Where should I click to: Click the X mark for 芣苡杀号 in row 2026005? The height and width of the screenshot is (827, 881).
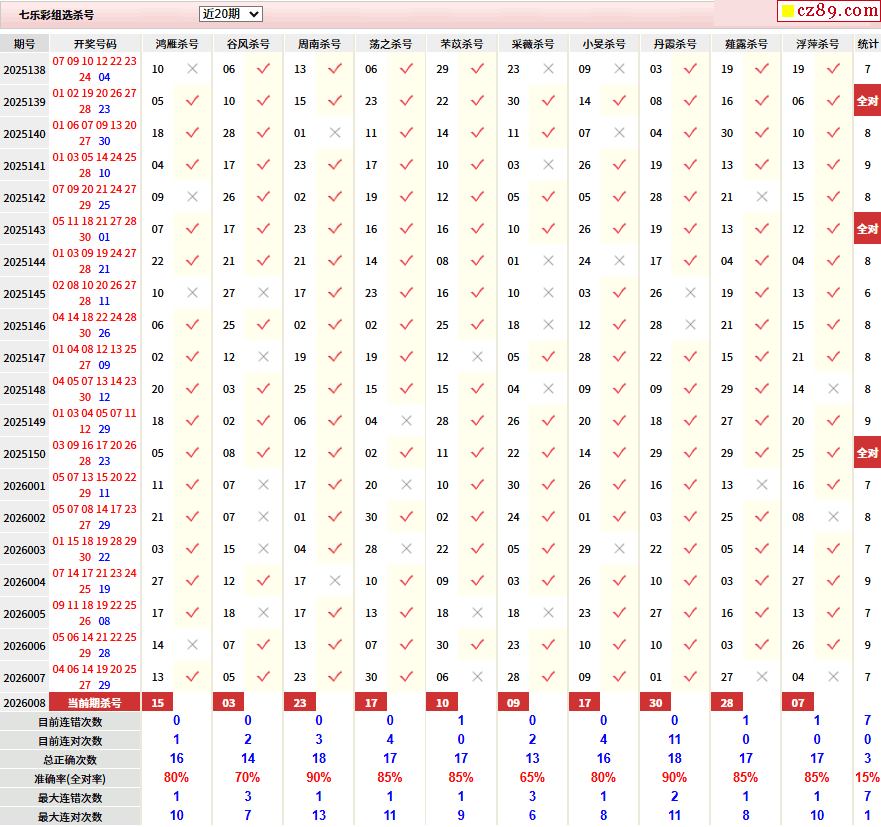point(478,613)
